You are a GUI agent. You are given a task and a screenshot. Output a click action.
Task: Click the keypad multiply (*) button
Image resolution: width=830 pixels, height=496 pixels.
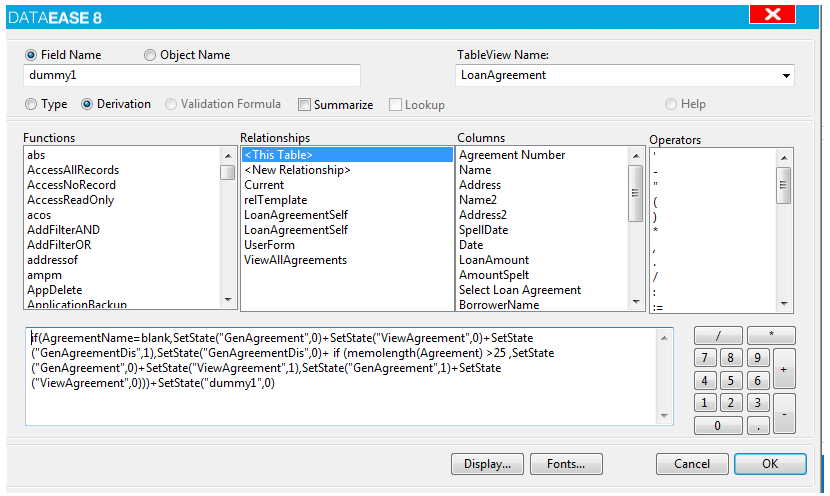pos(771,336)
